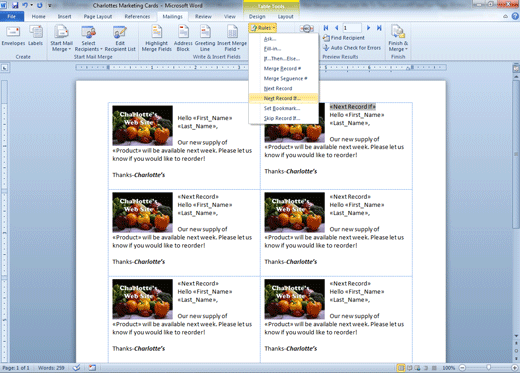Open the Undo history dropdown arrow
520x373 pixels.
point(32,5)
